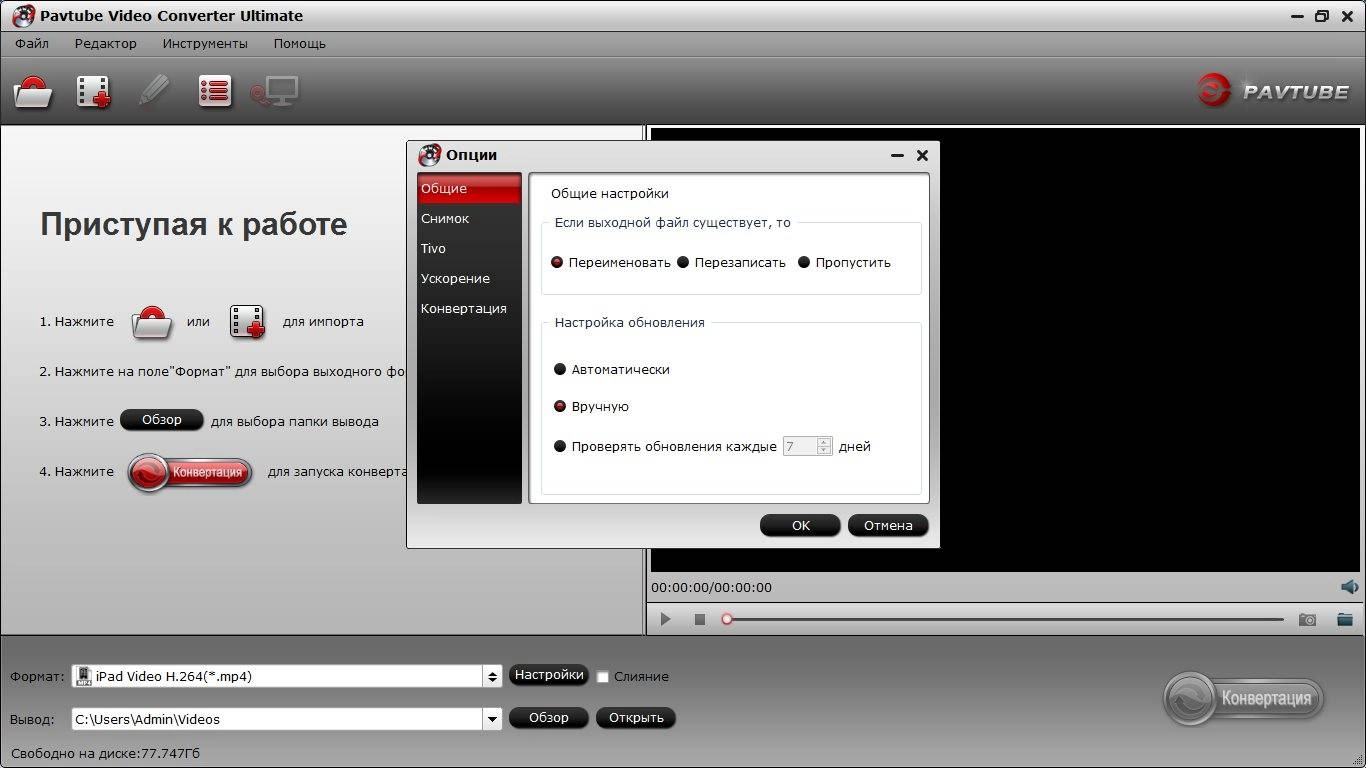Click the iPad Video H.264 format field
The image size is (1366, 768).
288,677
